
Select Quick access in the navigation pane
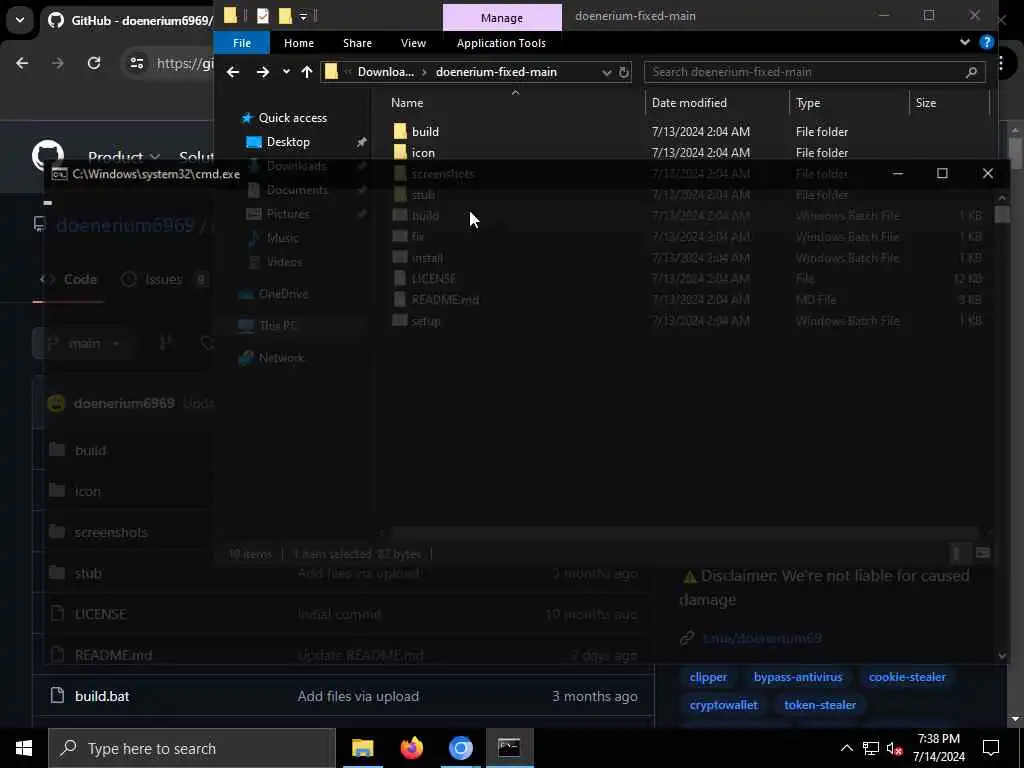293,118
